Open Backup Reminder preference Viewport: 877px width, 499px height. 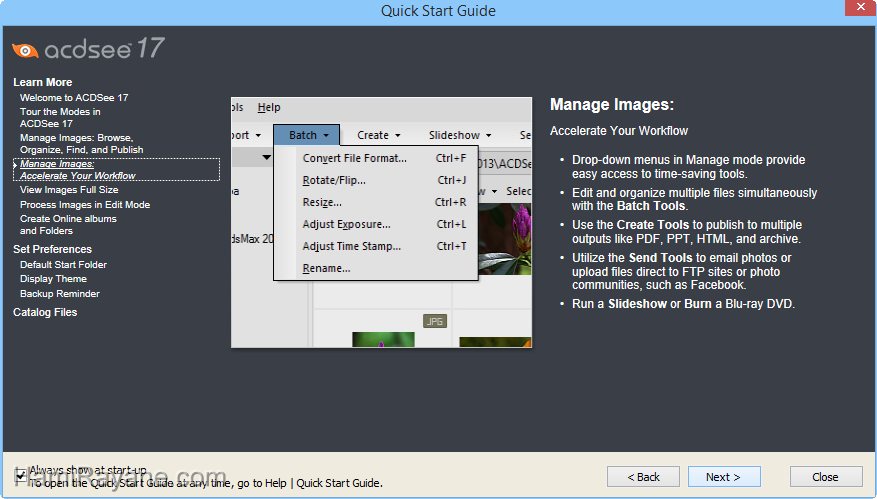60,294
